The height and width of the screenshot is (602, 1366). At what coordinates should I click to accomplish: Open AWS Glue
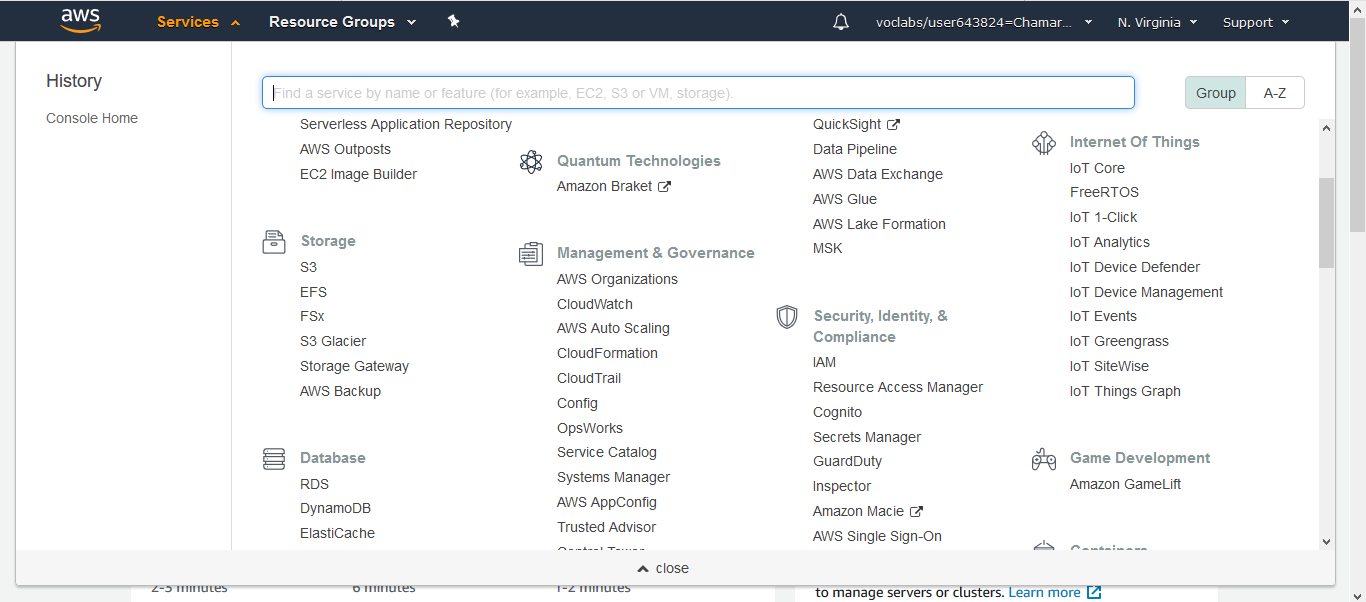pyautogui.click(x=845, y=199)
